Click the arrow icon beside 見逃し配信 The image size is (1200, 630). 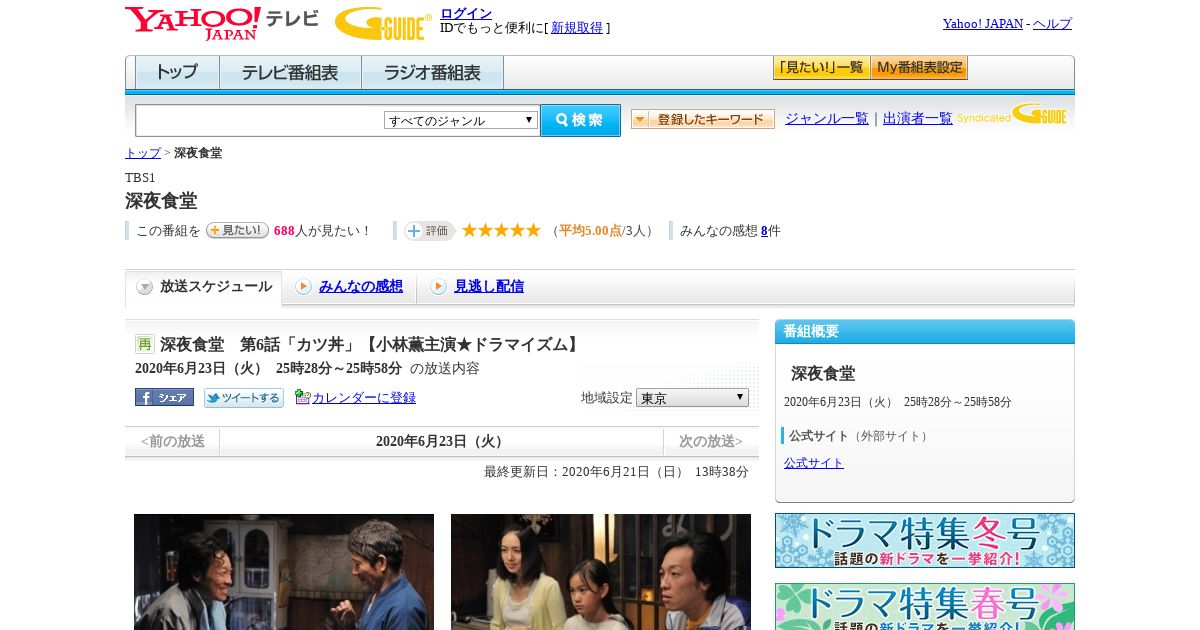(x=438, y=287)
